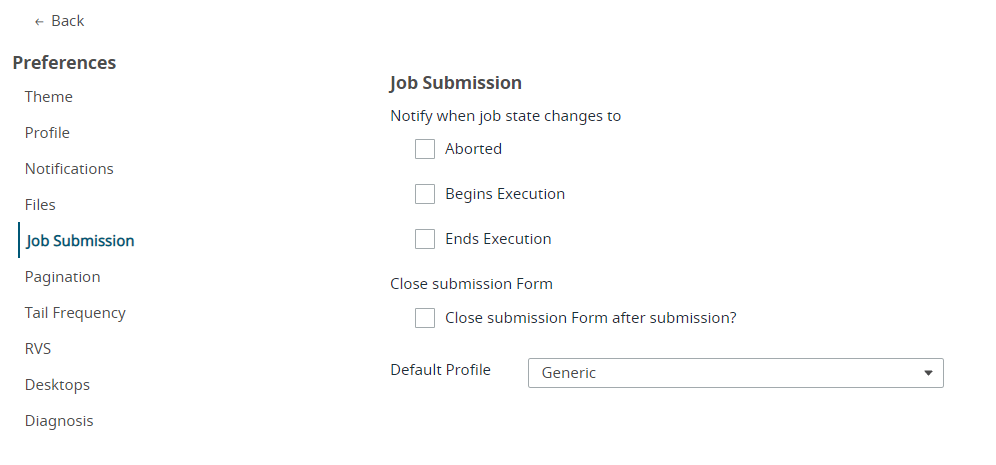Click the Aborted checkbox label
Viewport: 996px width, 465px height.
[x=473, y=149]
